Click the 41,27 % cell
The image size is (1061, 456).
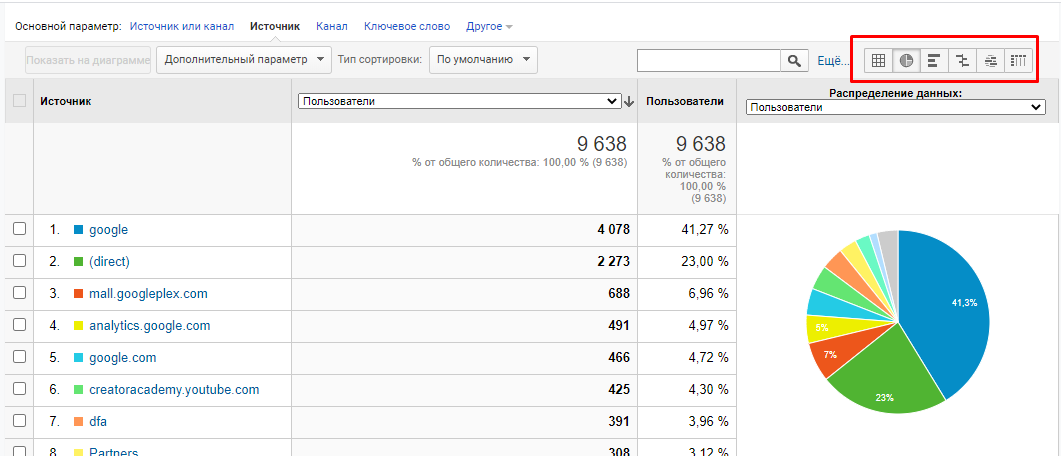tap(704, 229)
